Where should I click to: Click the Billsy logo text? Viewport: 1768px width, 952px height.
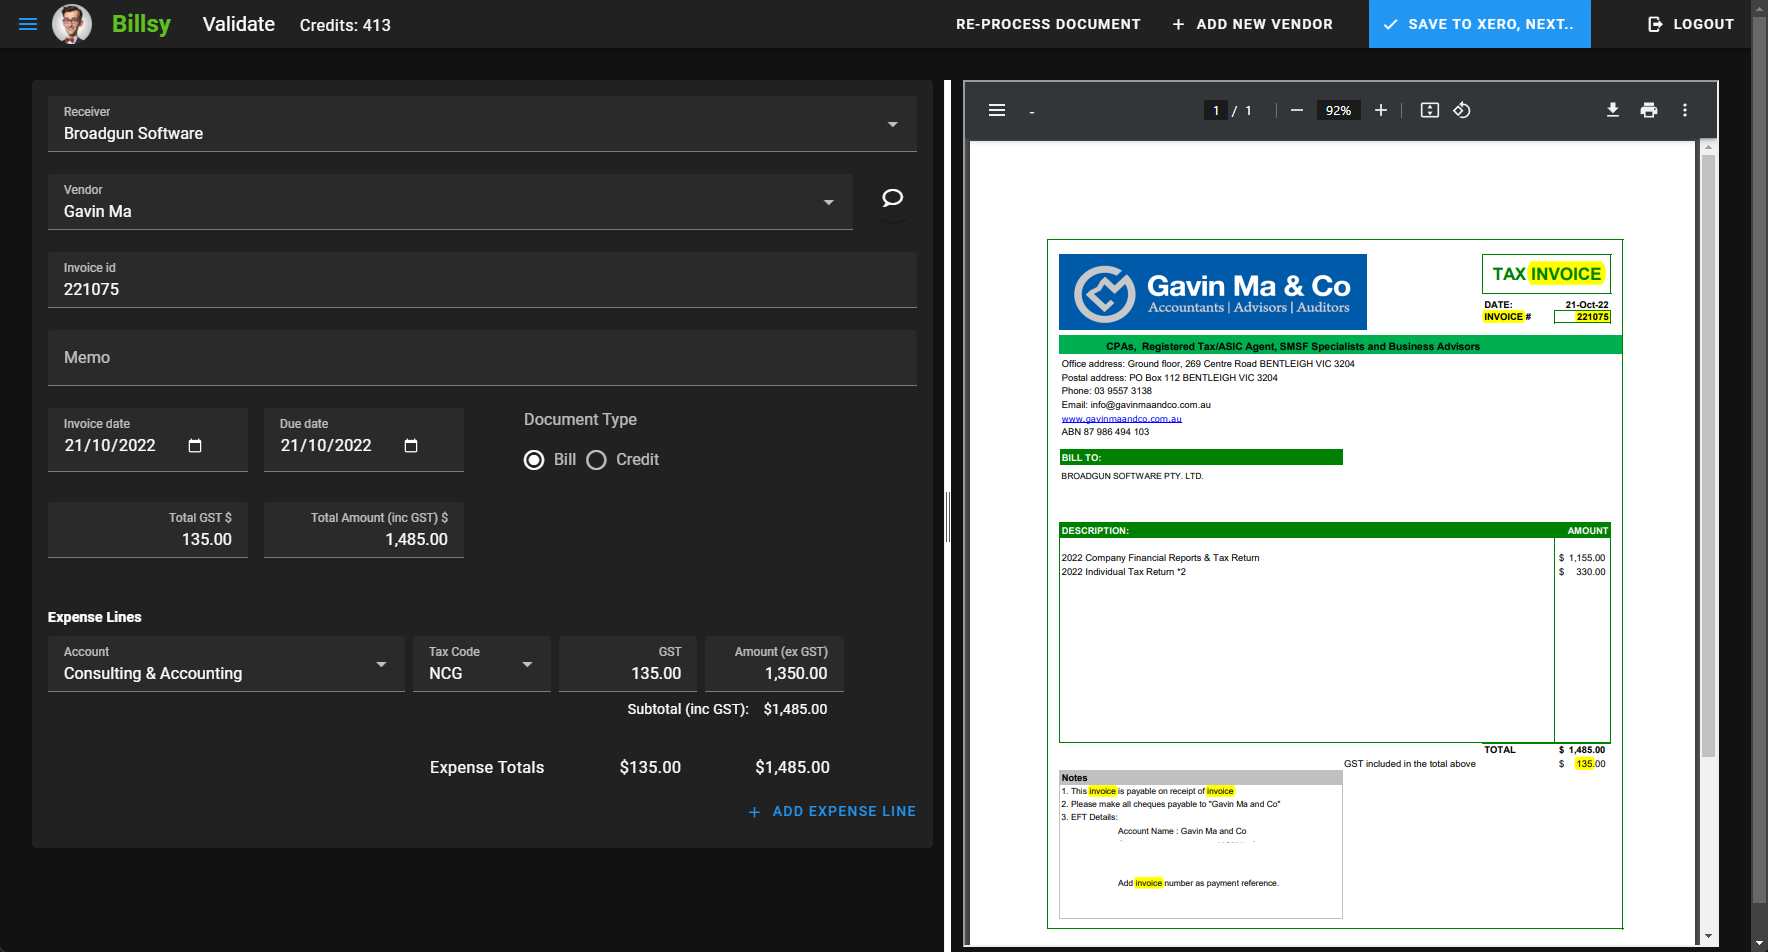pos(141,24)
